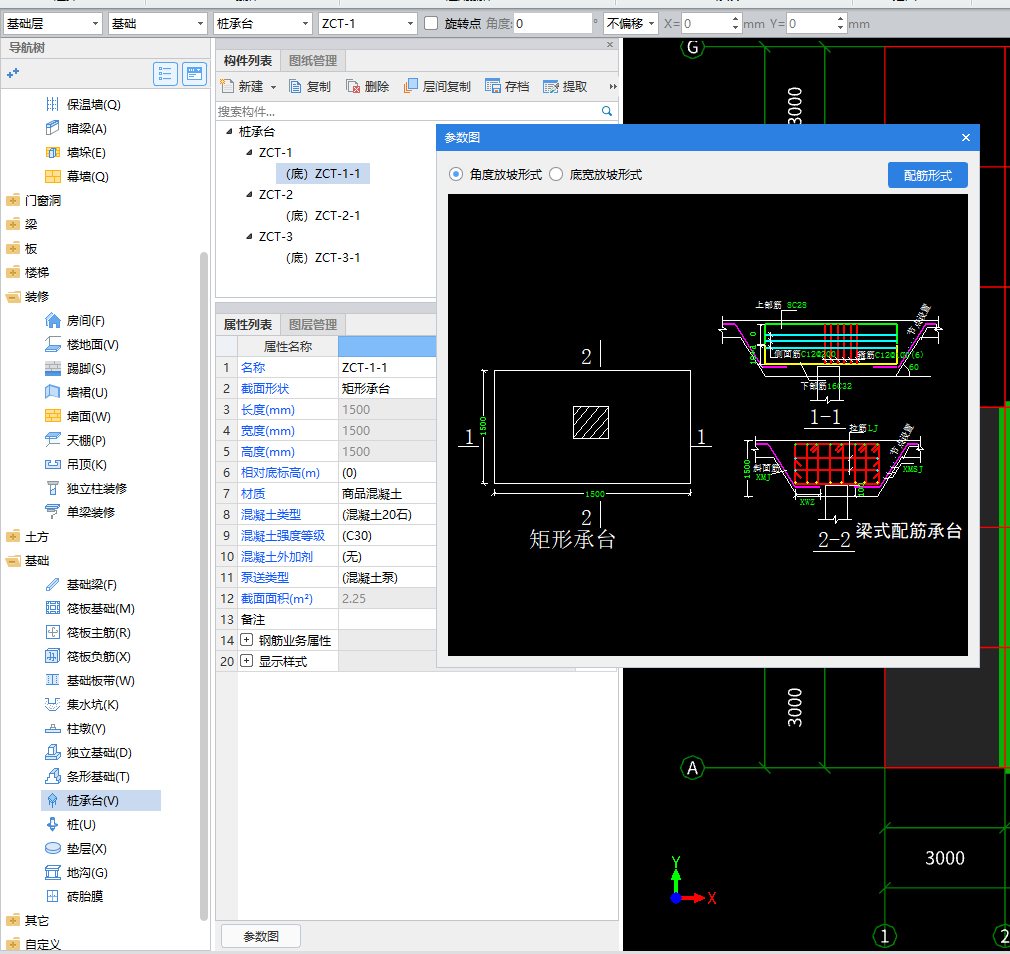Select (底) ZCT-3-1 in component tree
Screen dimensions: 1010x954
[x=323, y=258]
